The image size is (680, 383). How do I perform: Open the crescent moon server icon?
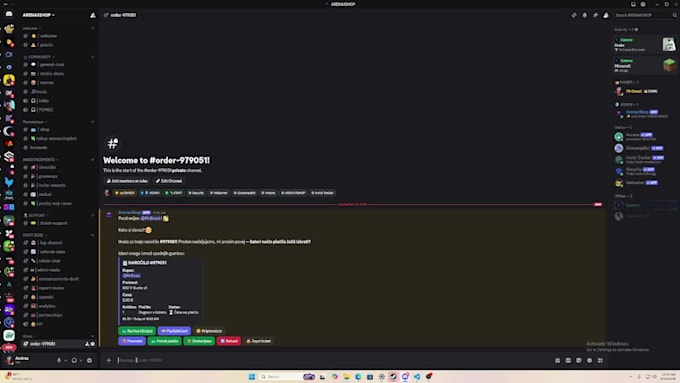pyautogui.click(x=9, y=131)
